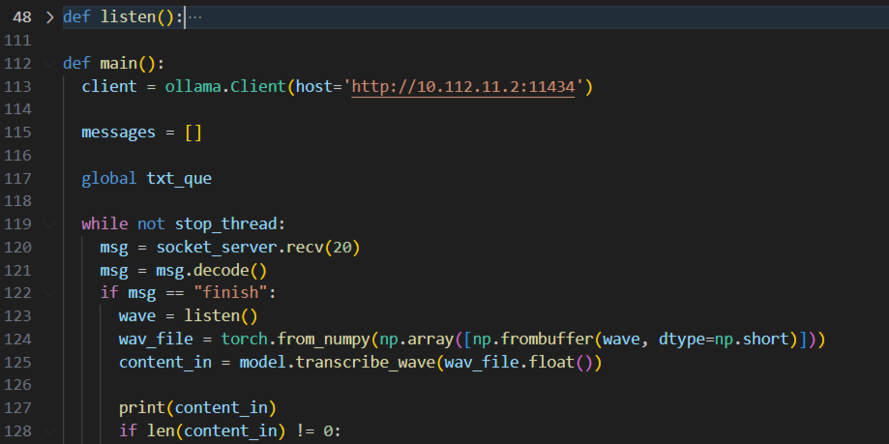
Task: Select line number 117 in the gutter
Action: point(19,178)
